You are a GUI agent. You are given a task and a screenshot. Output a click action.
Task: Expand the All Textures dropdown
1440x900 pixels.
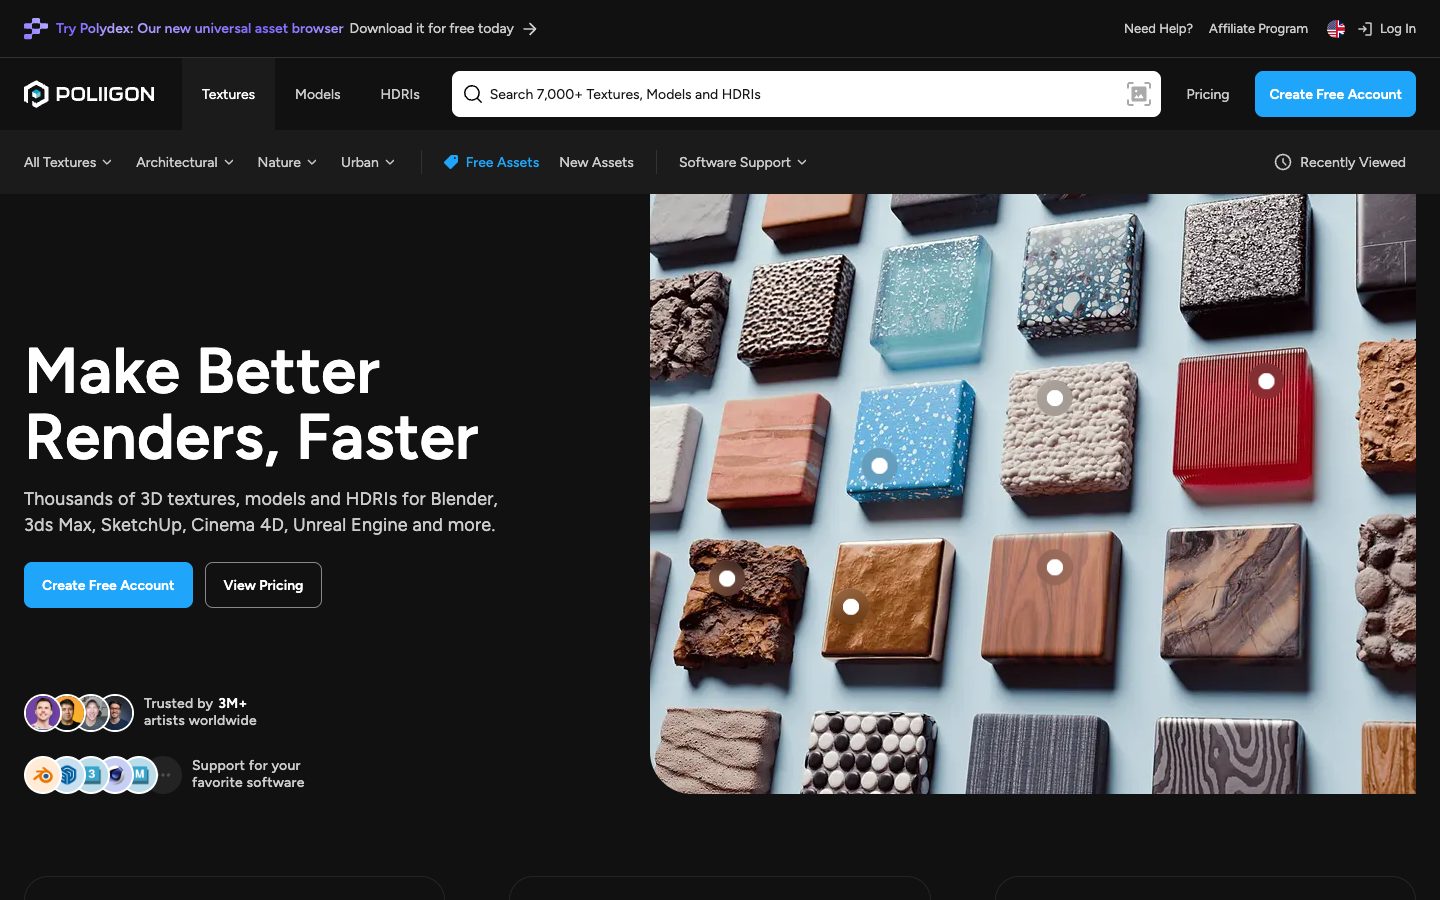[x=68, y=162]
